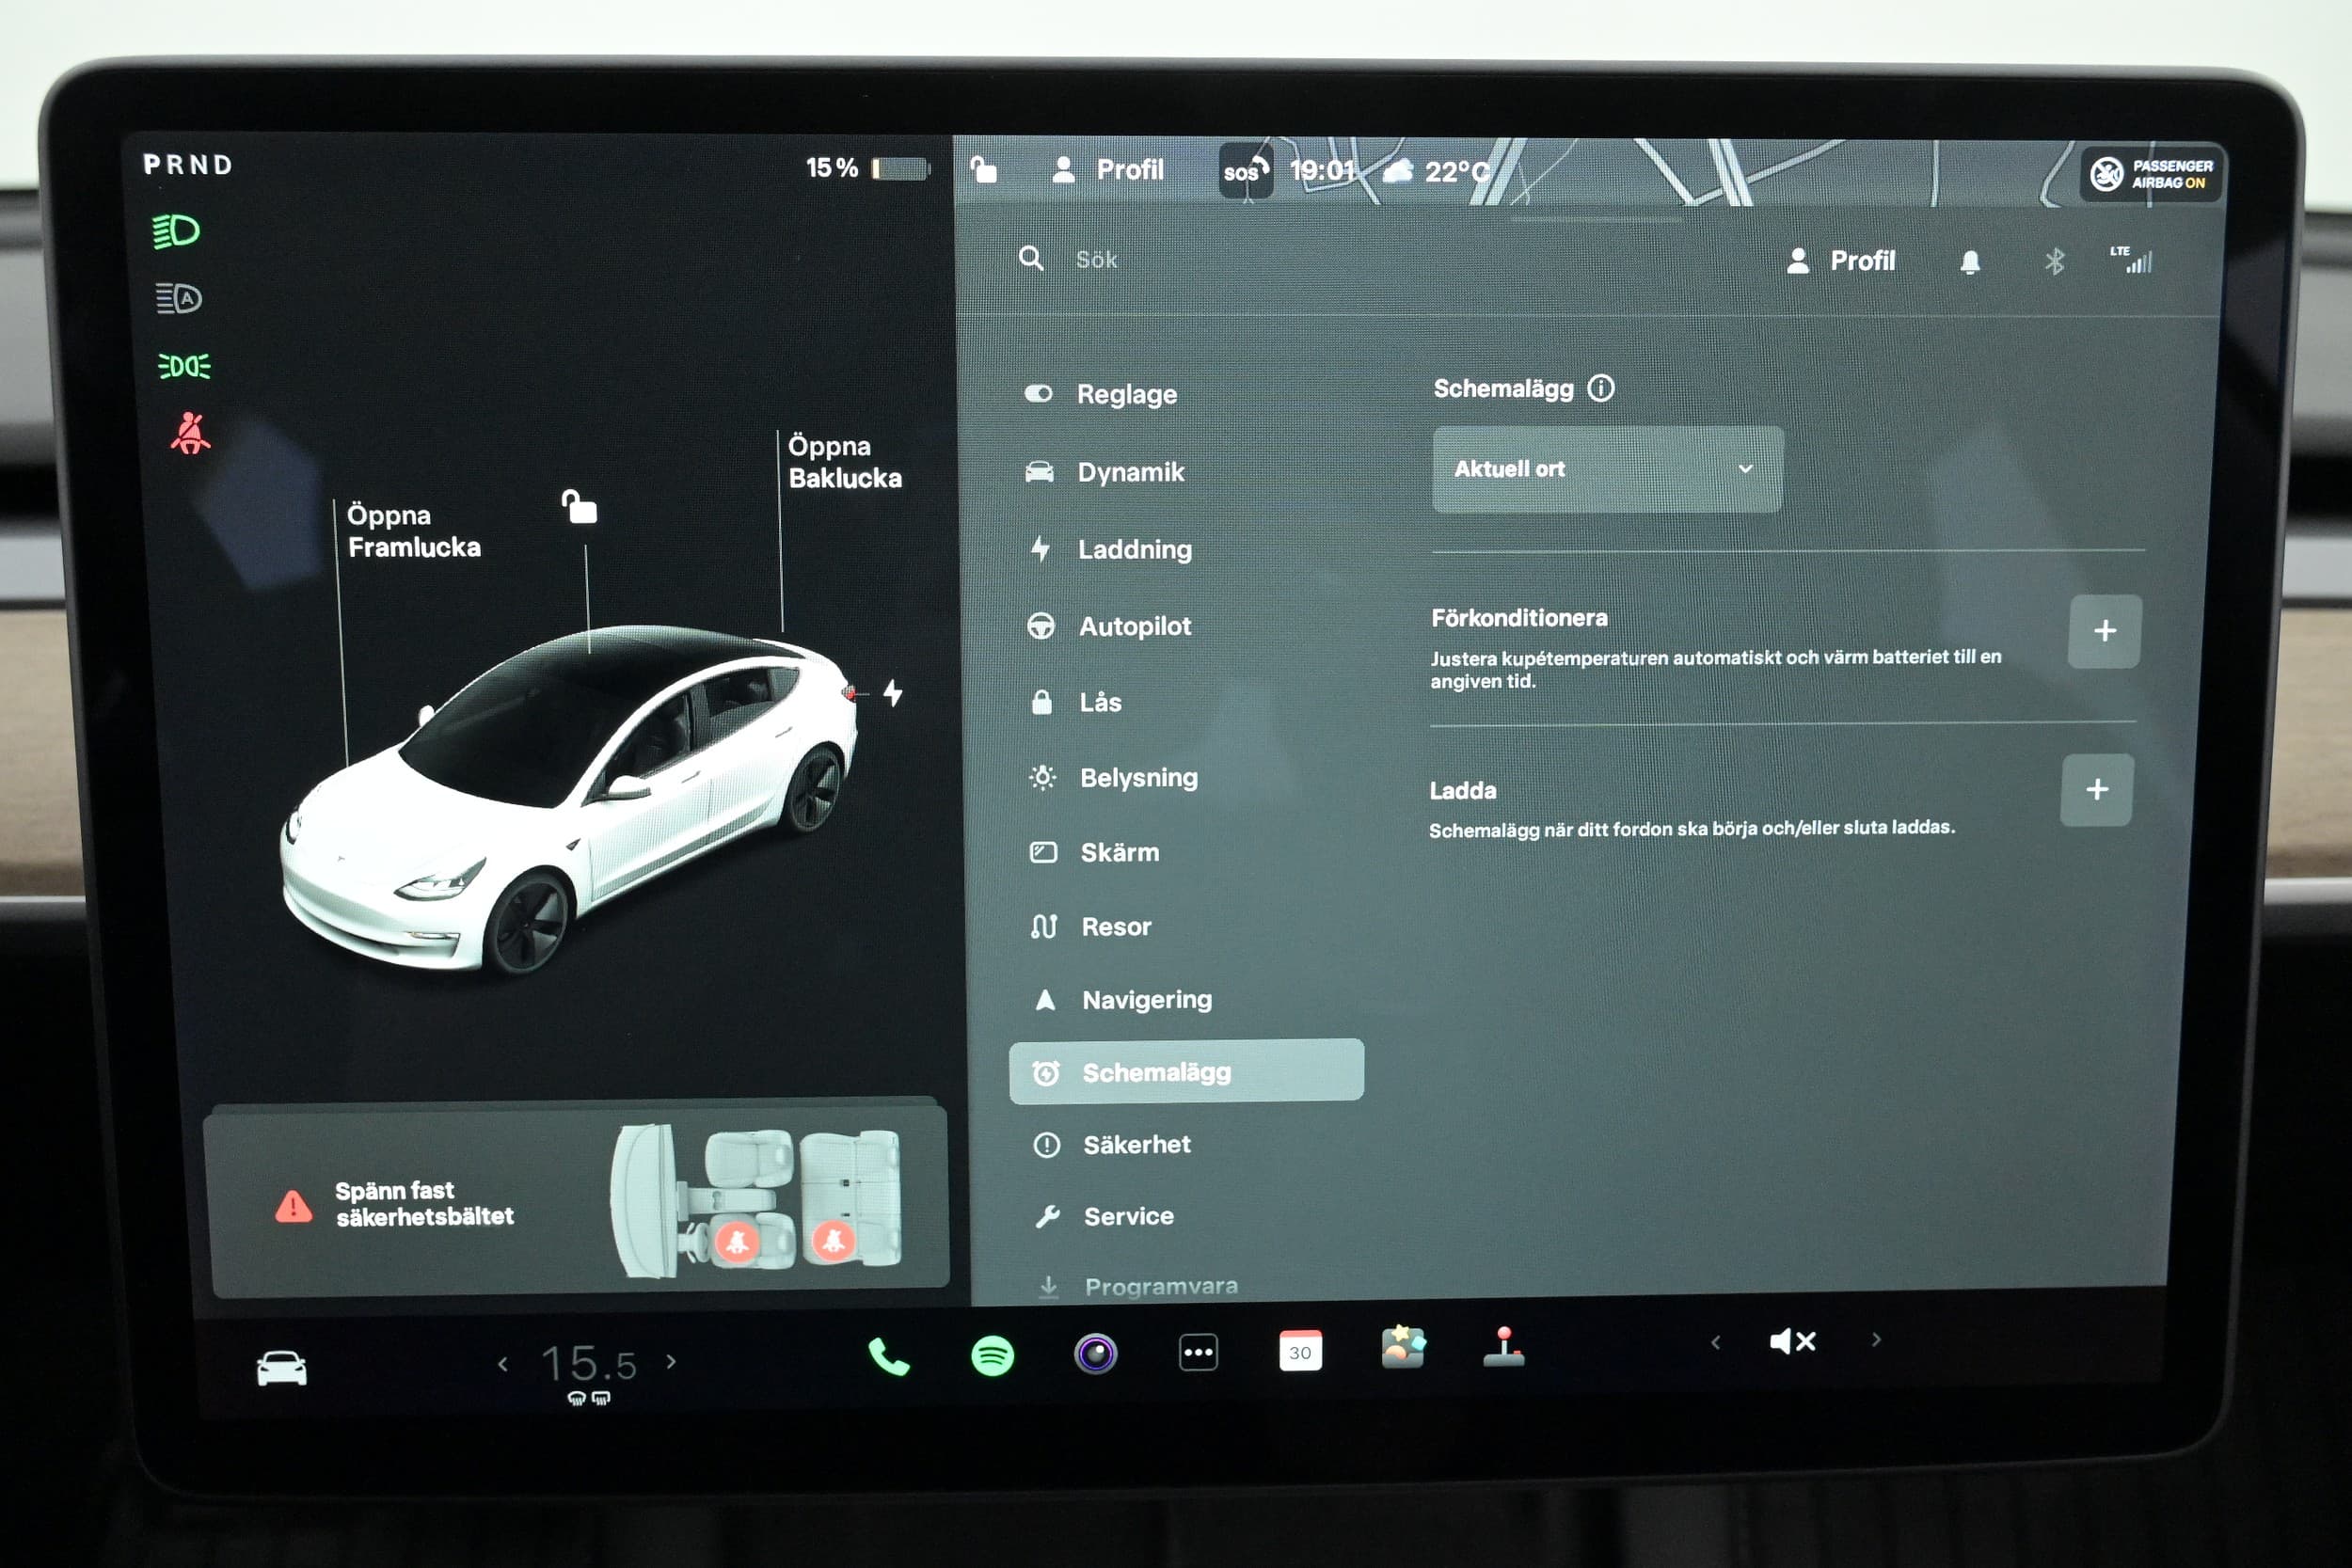The width and height of the screenshot is (2352, 1568).
Task: Tap the white Model 3 car image
Action: pyautogui.click(x=569, y=798)
